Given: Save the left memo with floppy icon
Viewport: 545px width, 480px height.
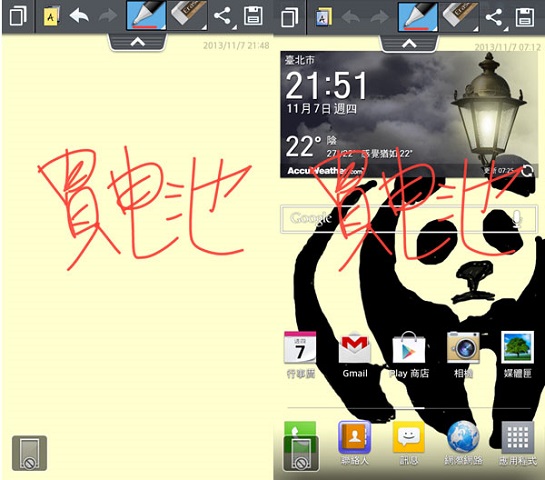Looking at the screenshot, I should coord(253,16).
